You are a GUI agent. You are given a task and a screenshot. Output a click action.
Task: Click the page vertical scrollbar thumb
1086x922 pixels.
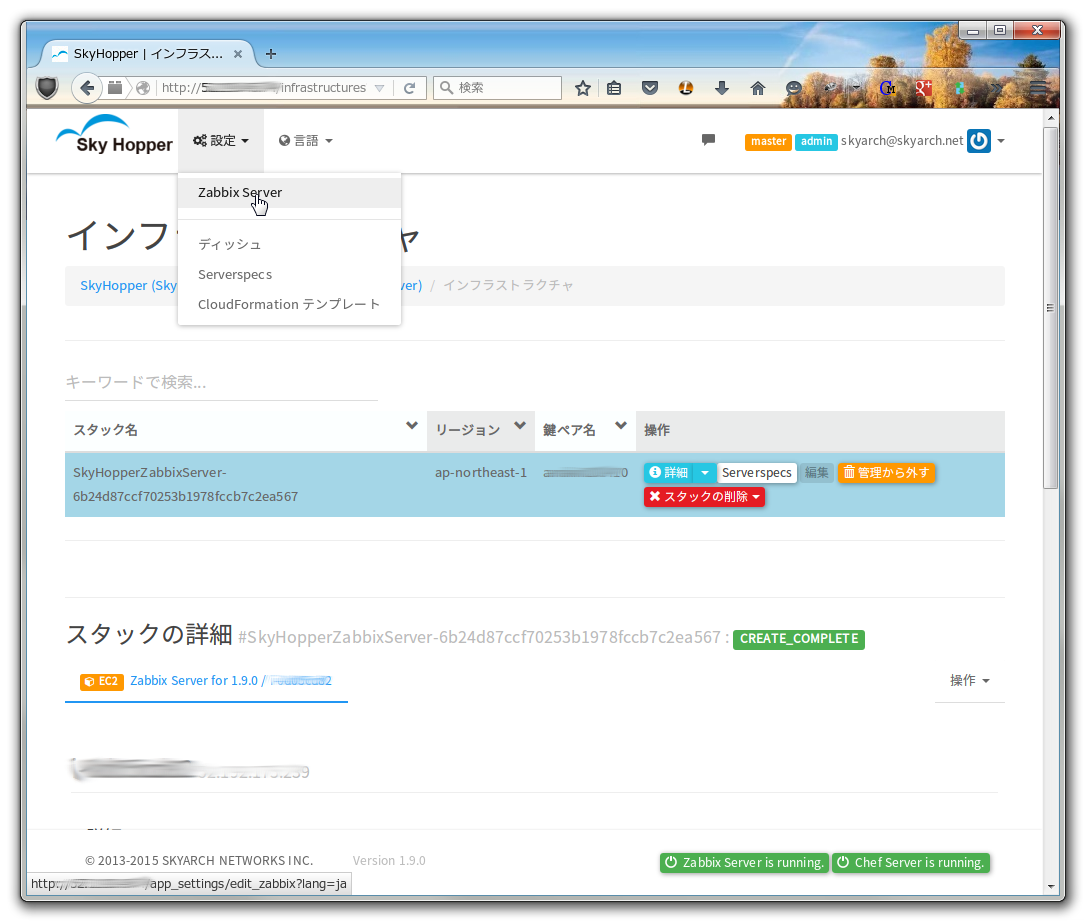[1051, 308]
